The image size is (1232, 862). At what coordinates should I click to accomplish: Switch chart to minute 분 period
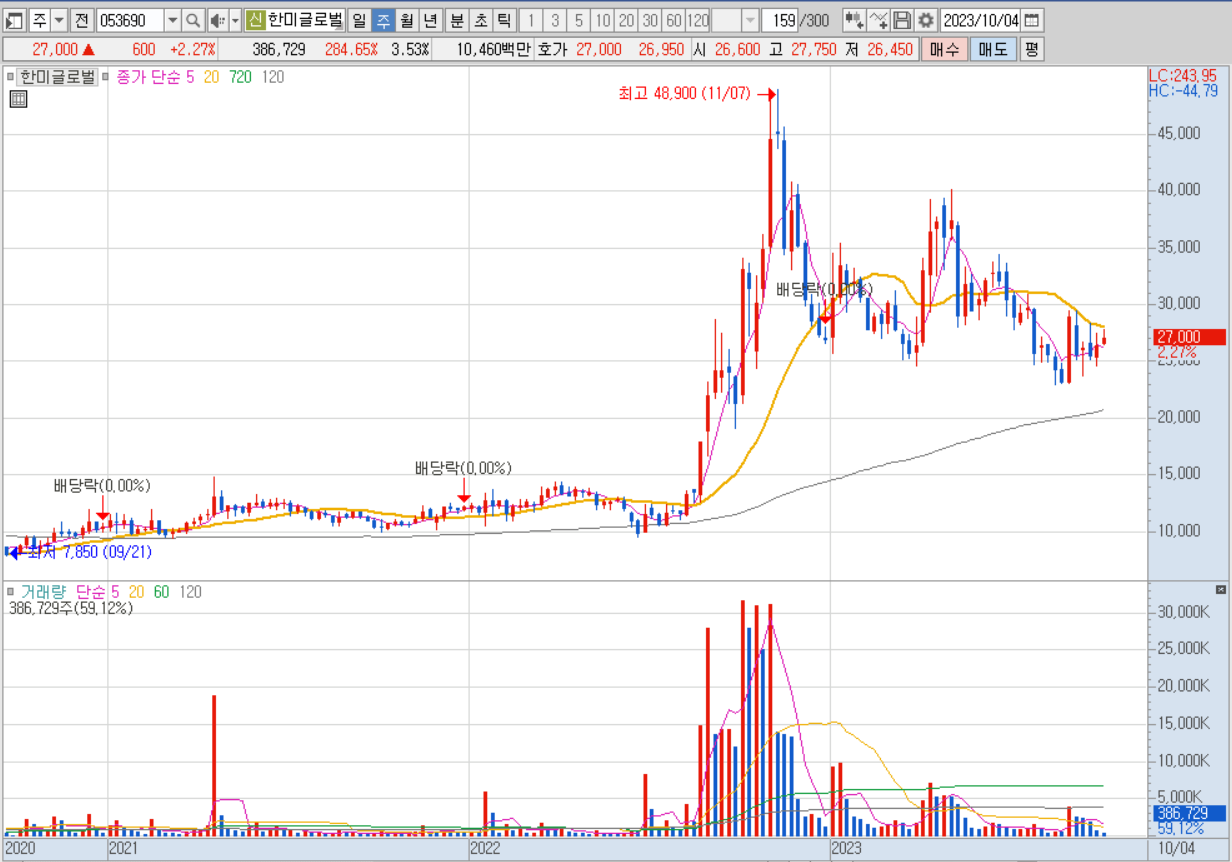click(456, 20)
